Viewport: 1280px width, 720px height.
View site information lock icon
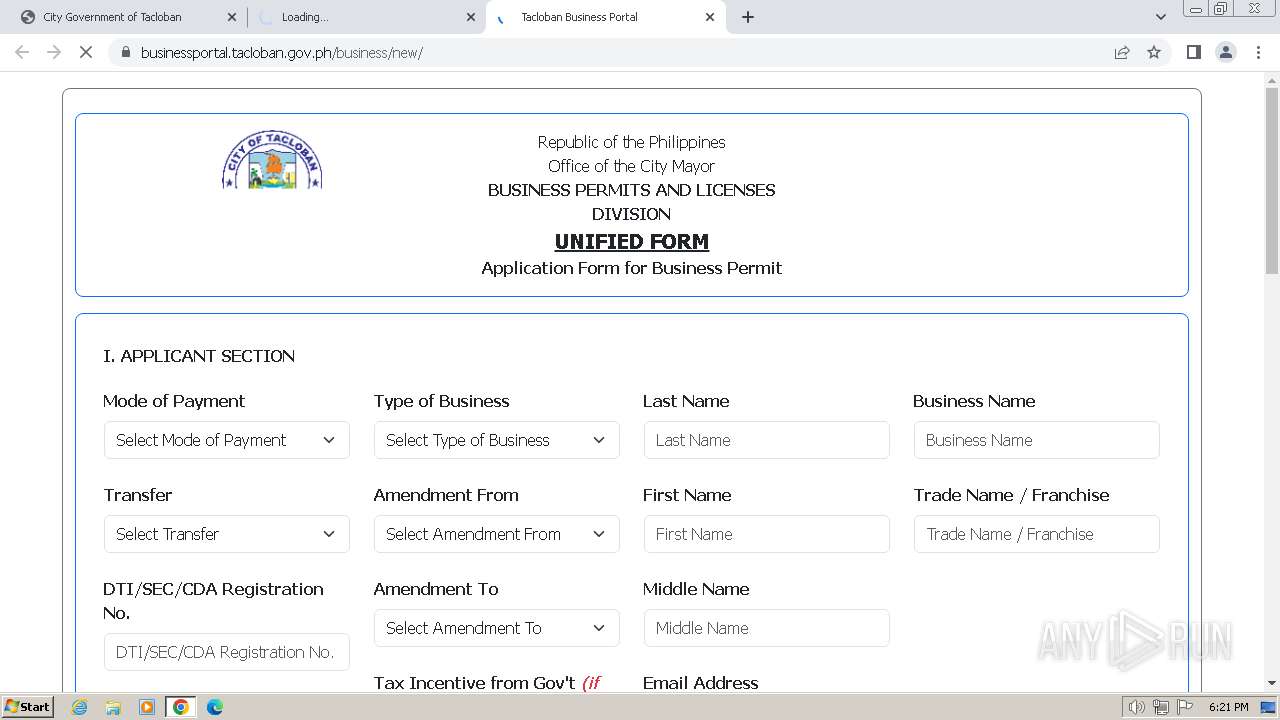click(x=125, y=52)
